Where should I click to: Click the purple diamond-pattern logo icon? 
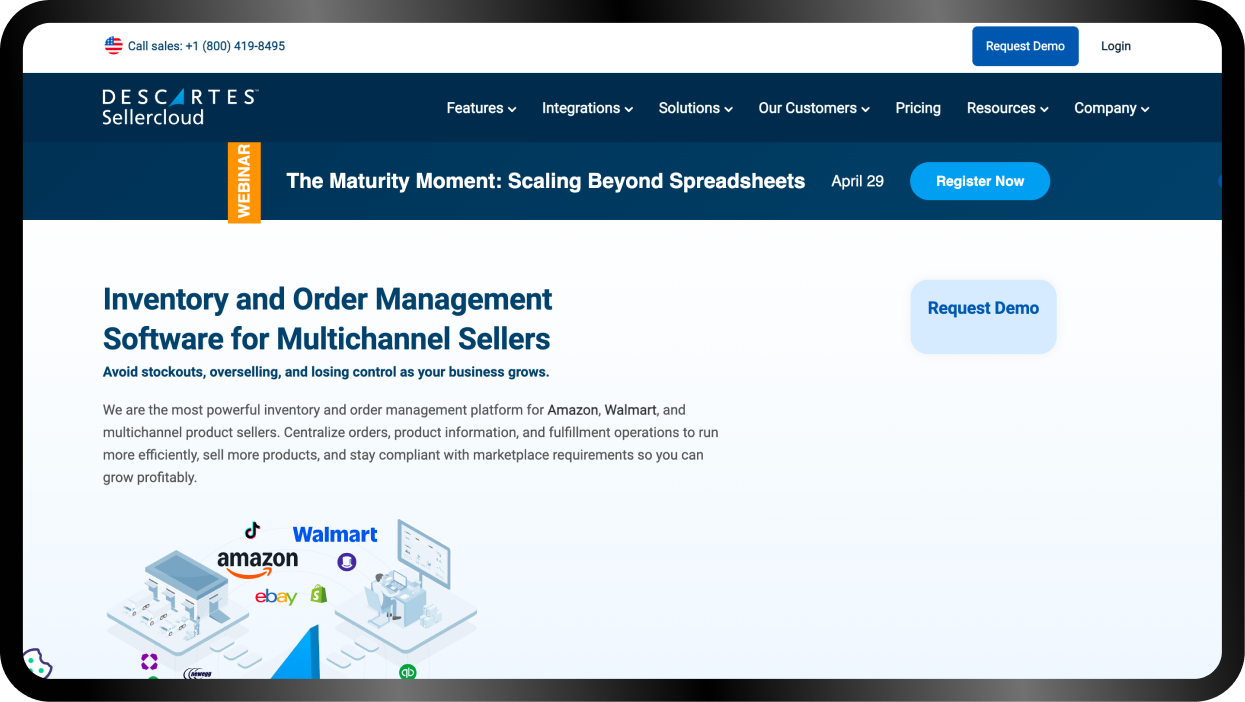pos(149,661)
